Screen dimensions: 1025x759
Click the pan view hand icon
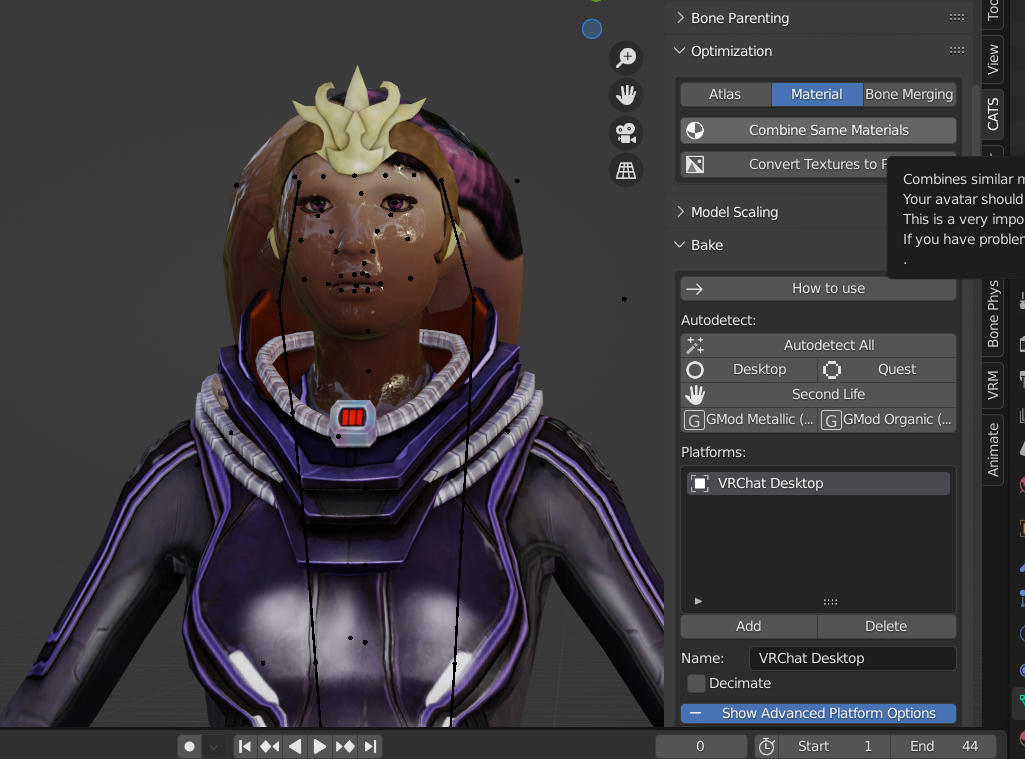(x=626, y=95)
